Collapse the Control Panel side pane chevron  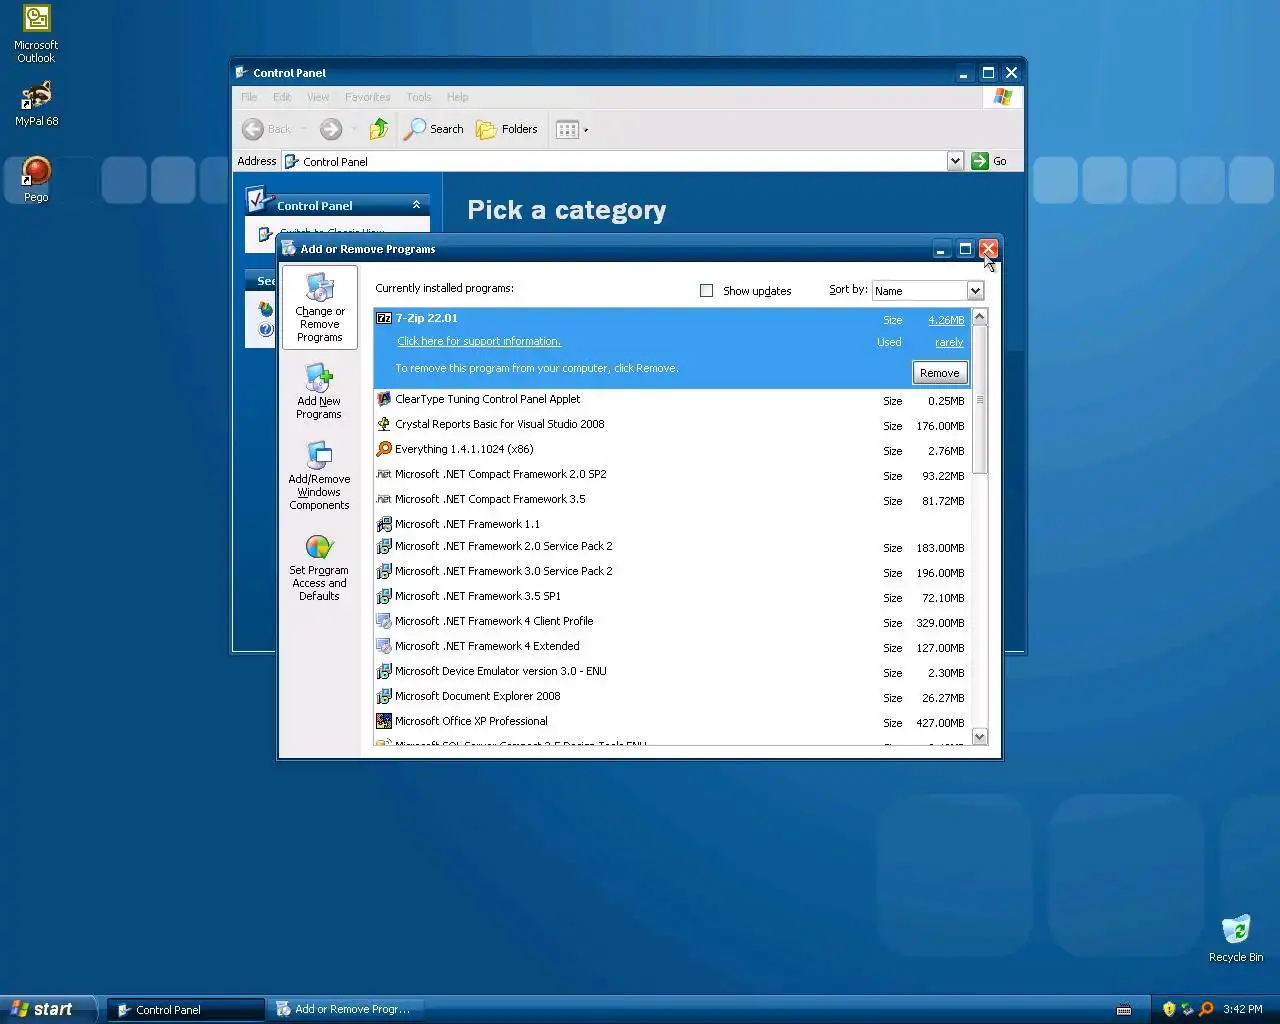coord(417,205)
